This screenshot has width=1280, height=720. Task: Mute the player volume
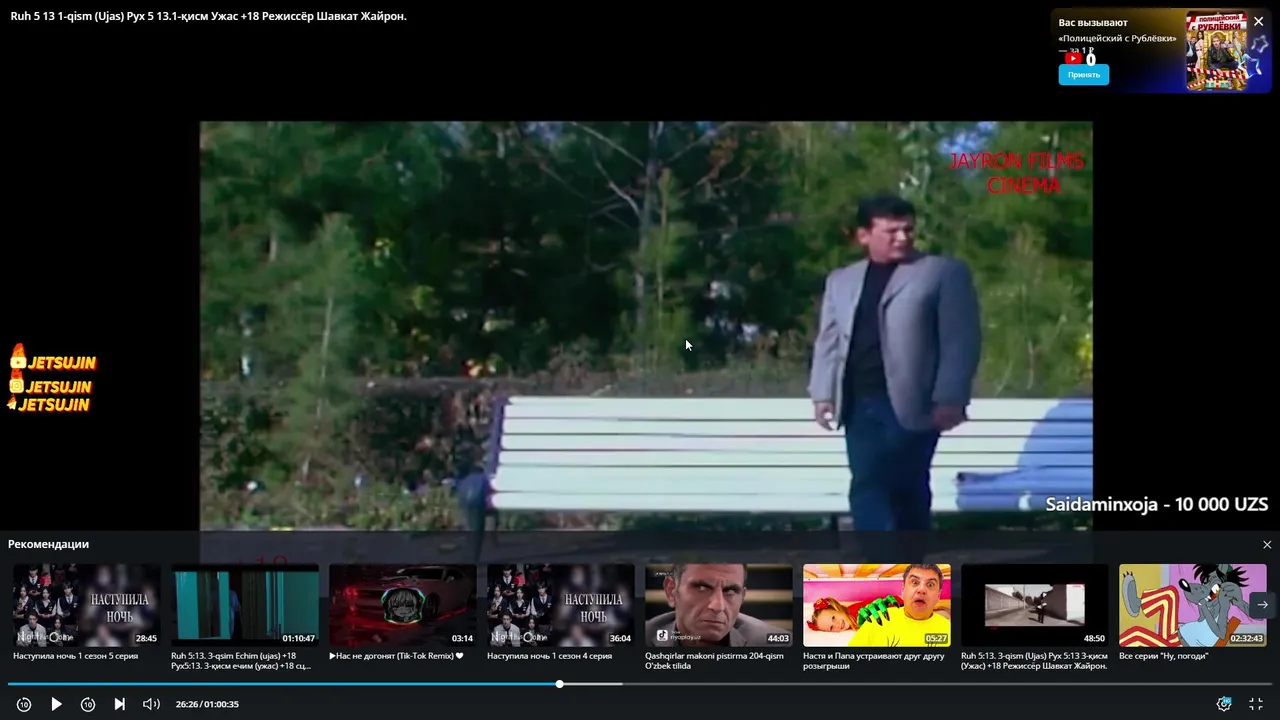tap(151, 704)
